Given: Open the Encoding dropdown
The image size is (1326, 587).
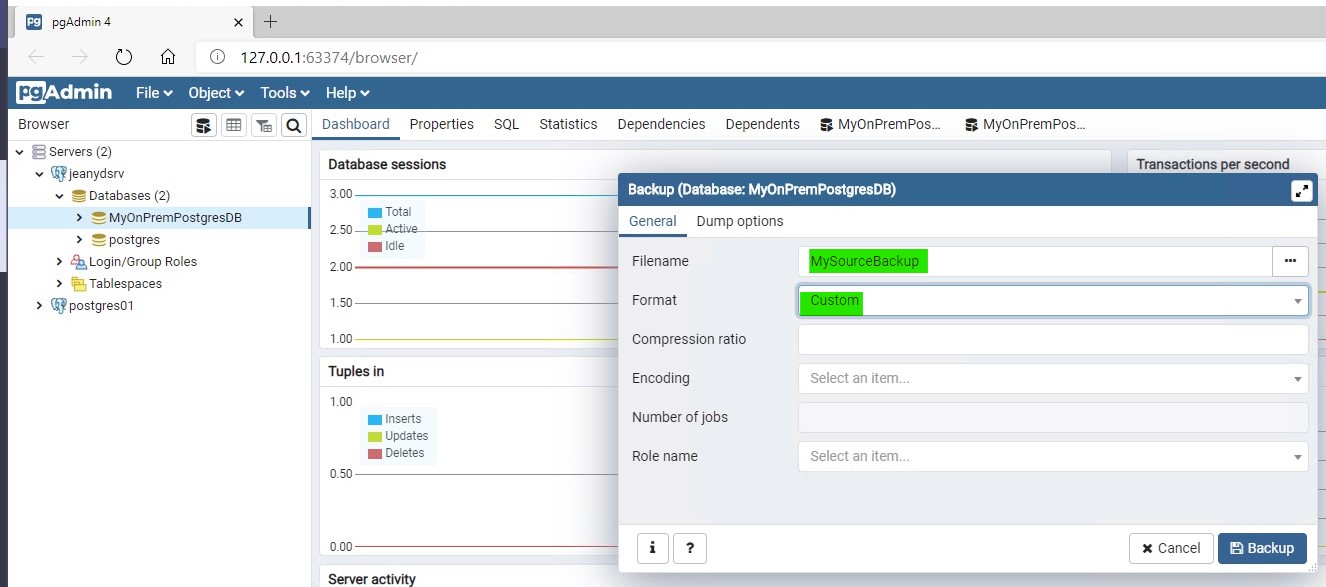Looking at the screenshot, I should 1053,378.
